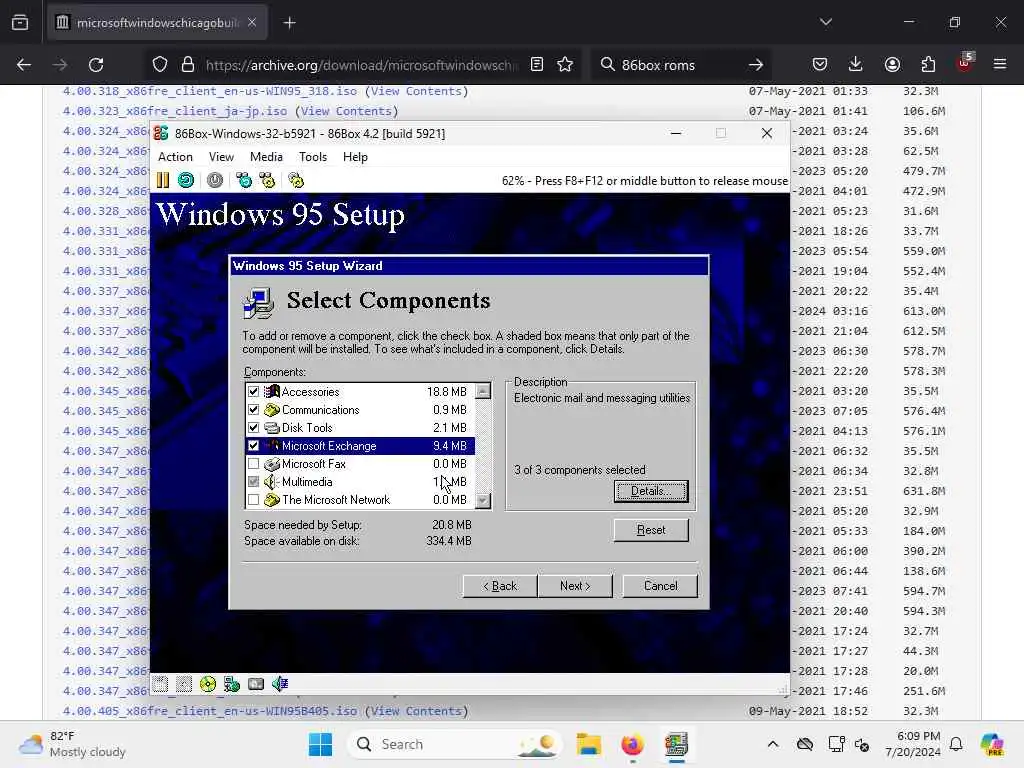Open the Windows Start button

(320, 744)
